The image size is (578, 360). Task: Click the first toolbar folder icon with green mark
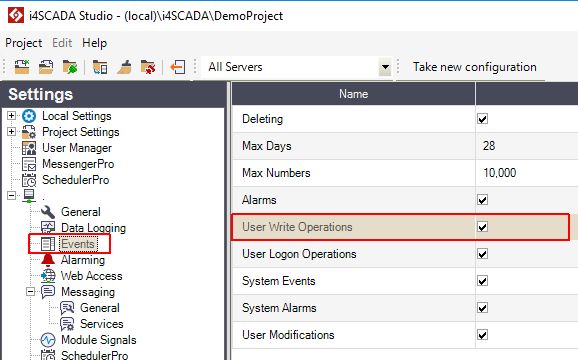tap(22, 67)
